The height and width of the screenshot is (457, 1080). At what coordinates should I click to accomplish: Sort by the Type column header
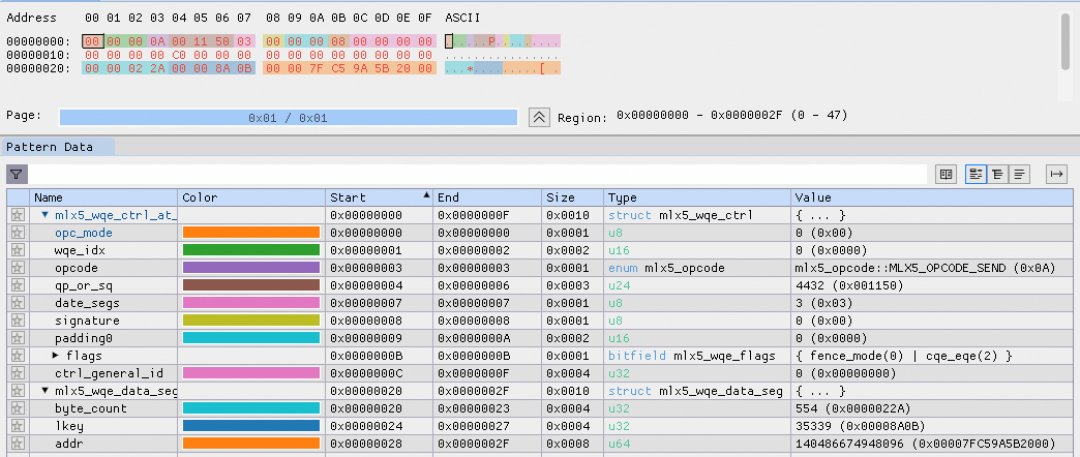697,198
